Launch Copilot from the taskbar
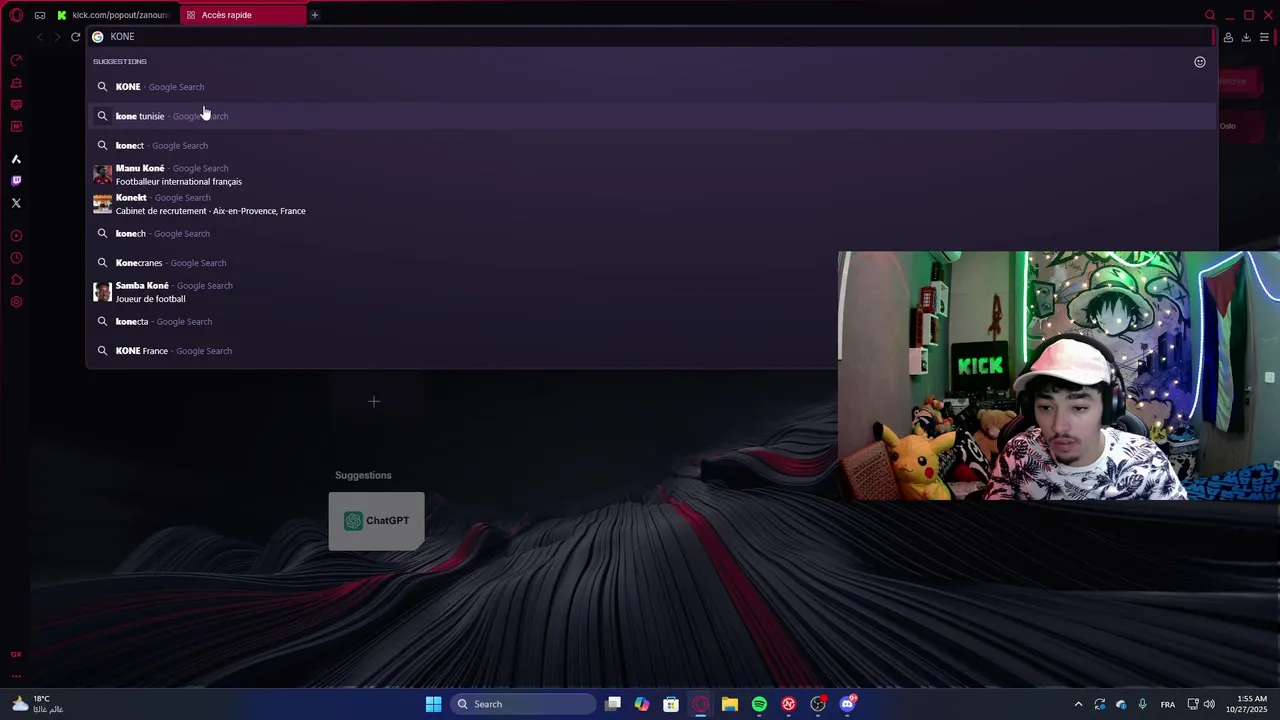The width and height of the screenshot is (1280, 720). point(642,704)
